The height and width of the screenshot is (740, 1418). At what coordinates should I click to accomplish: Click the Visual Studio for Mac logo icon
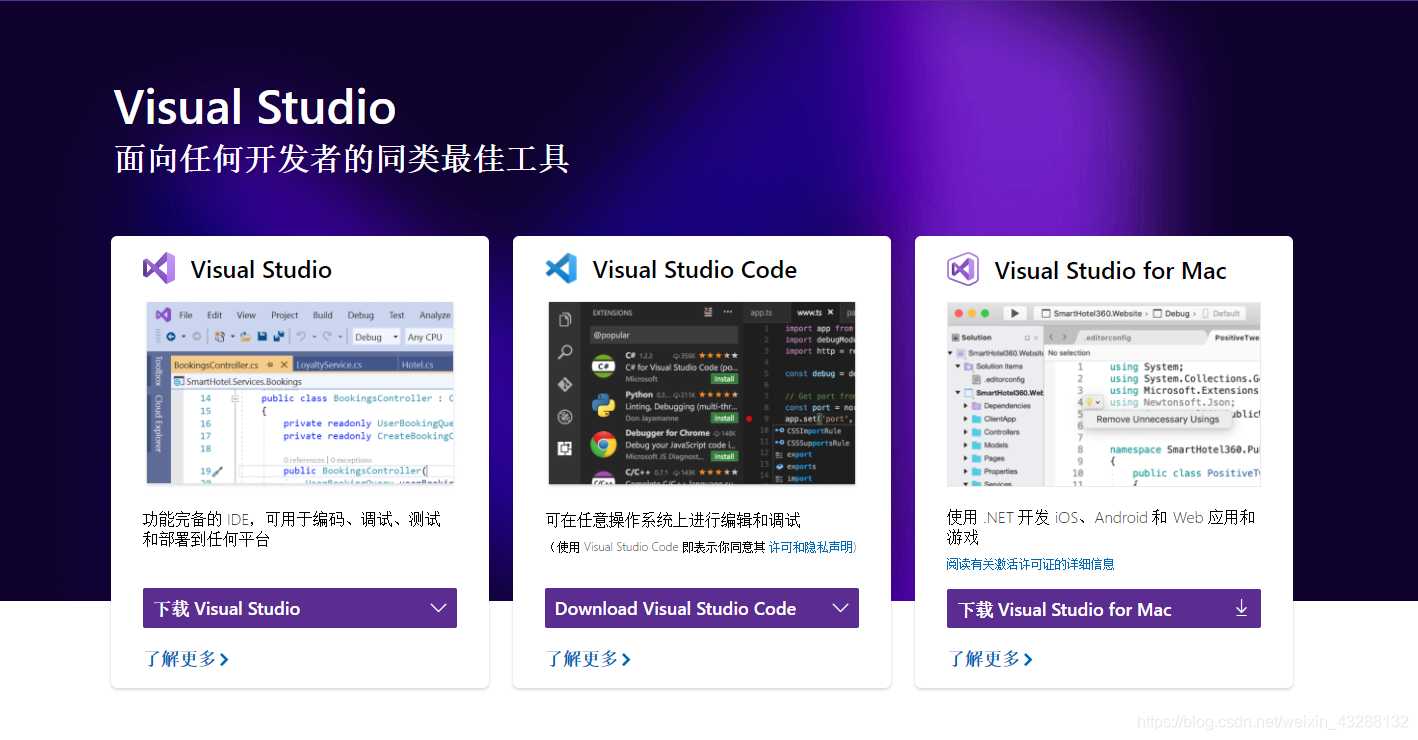(962, 269)
